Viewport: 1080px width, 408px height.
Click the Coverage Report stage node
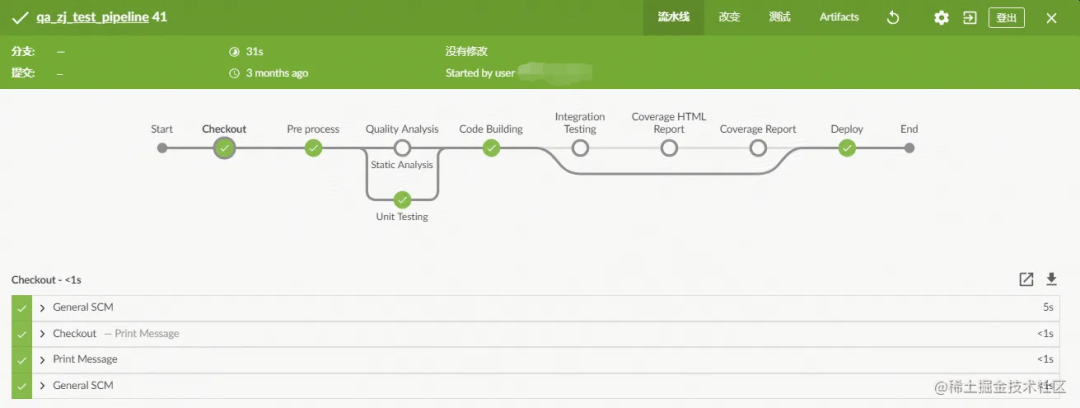coord(758,148)
